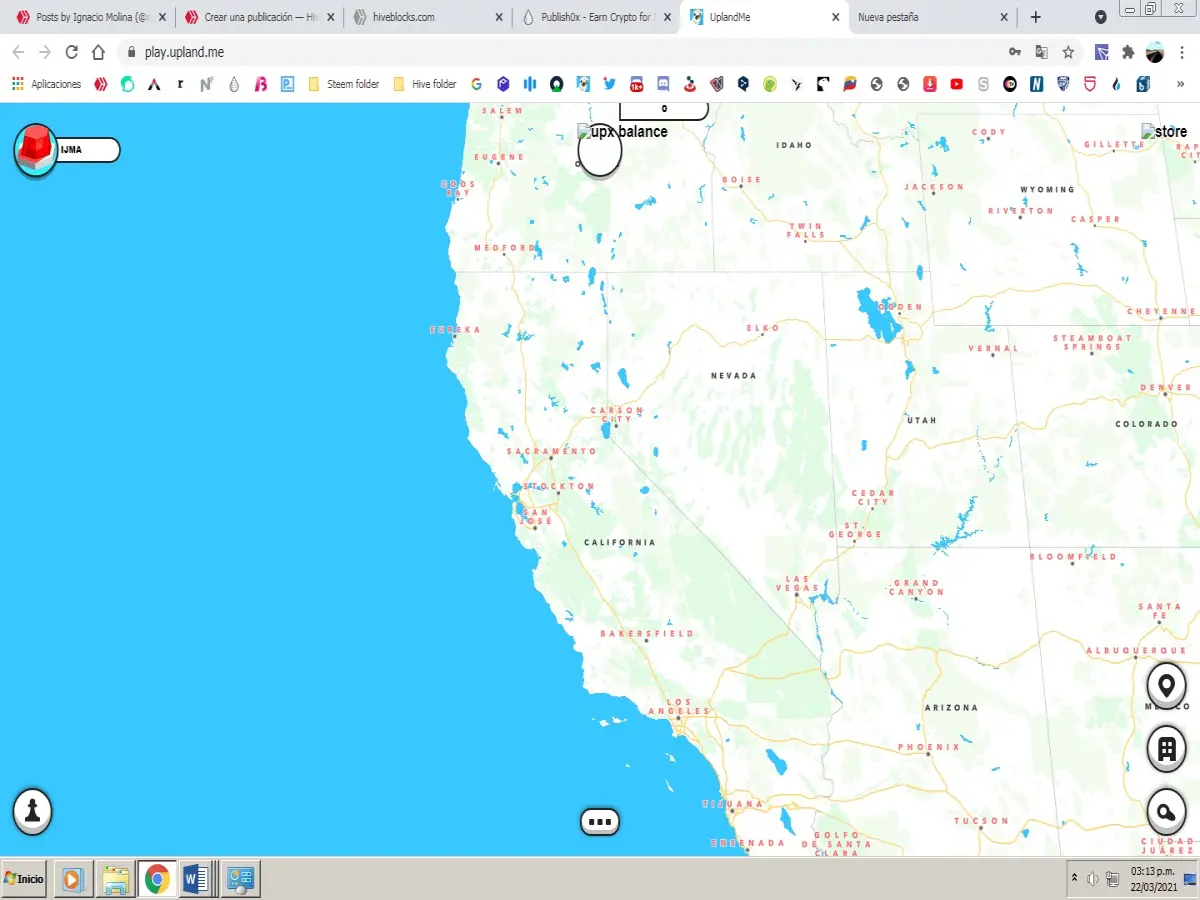Go back to previous page

(x=18, y=52)
